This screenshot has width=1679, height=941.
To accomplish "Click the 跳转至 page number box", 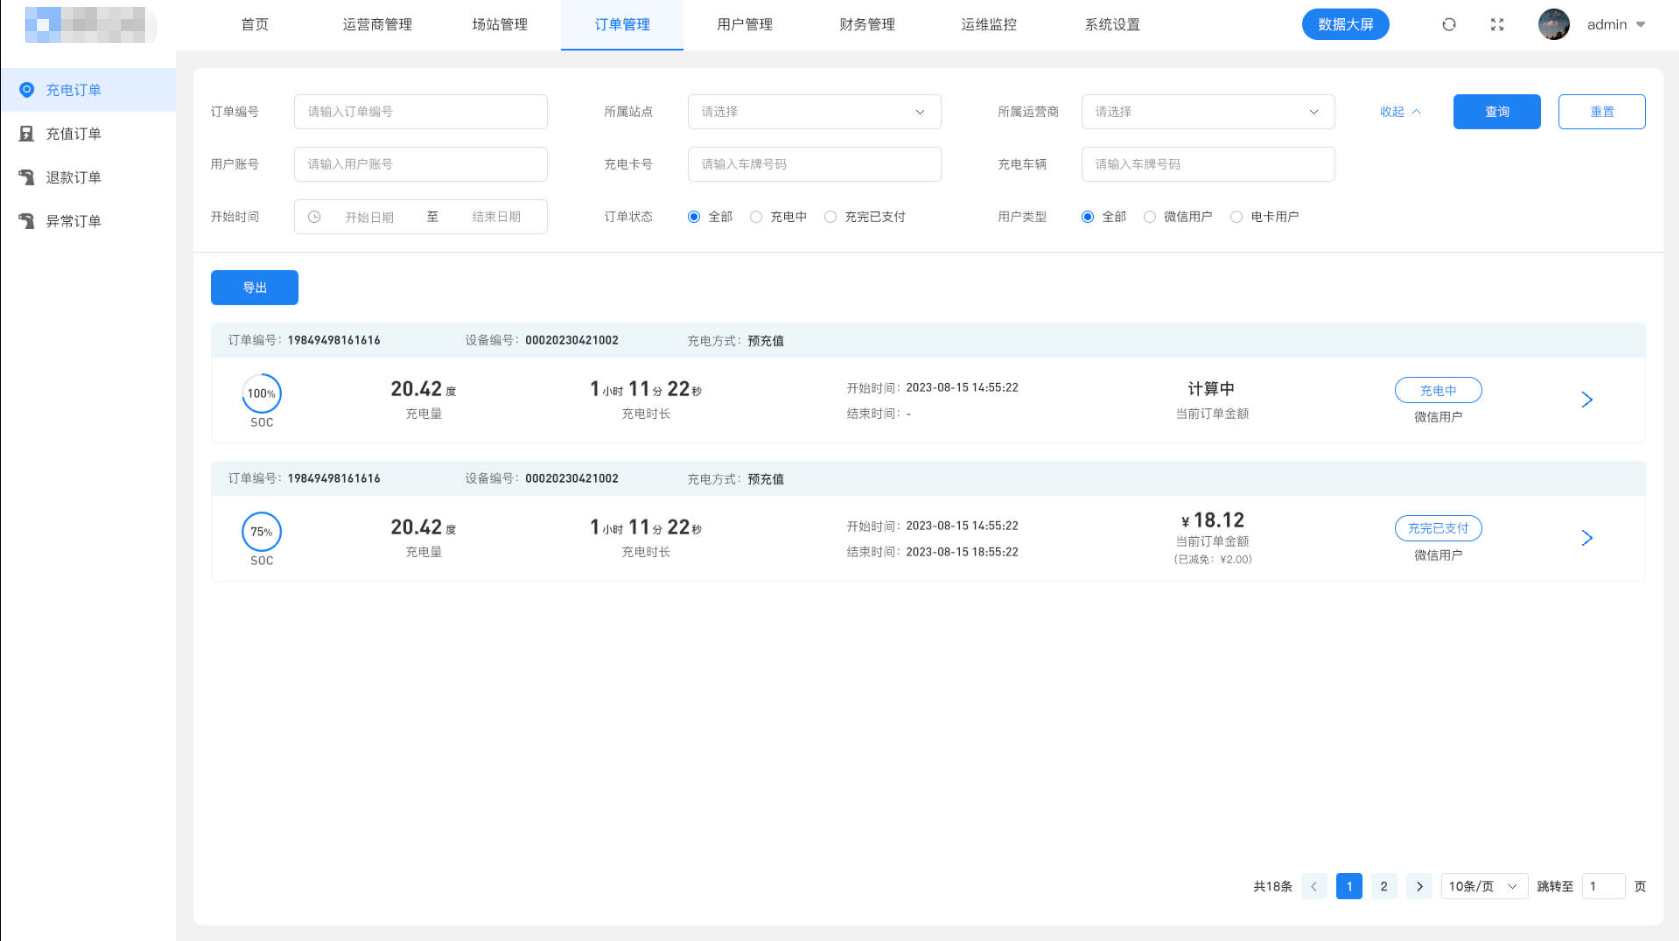I will pos(1603,886).
